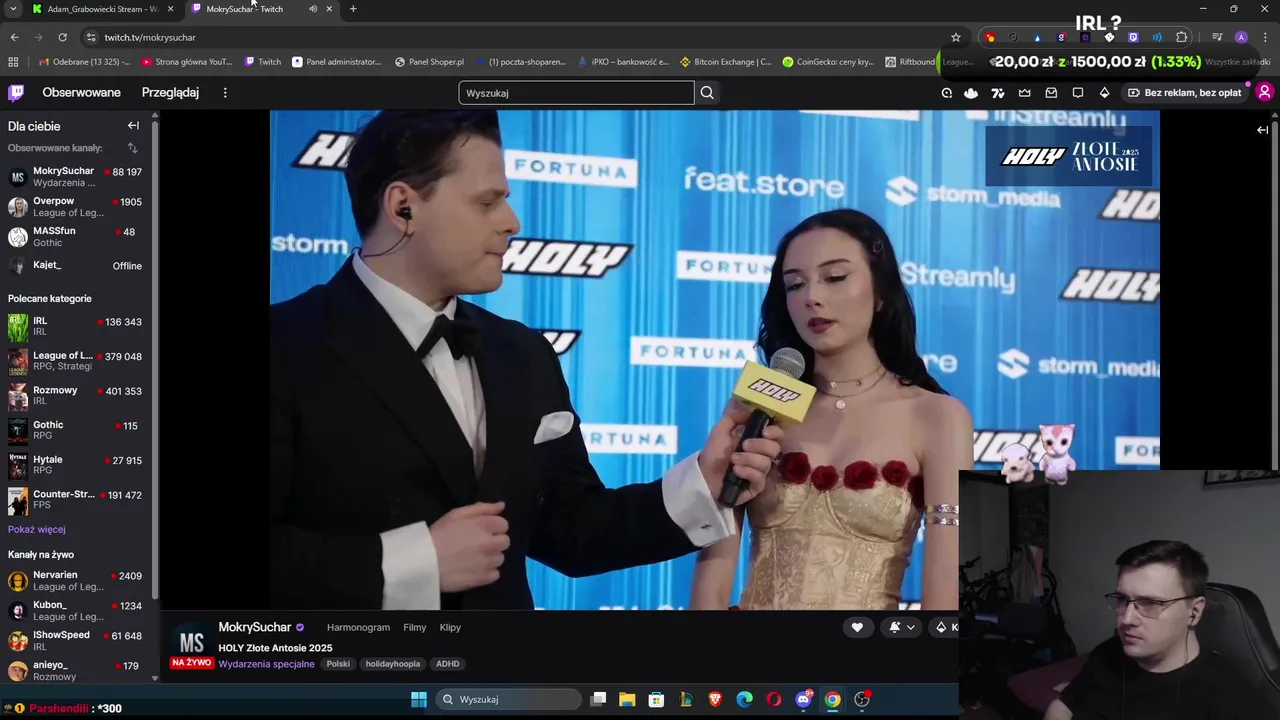The image size is (1280, 720).
Task: Open Harmonogram tab on channel
Action: coord(358,627)
